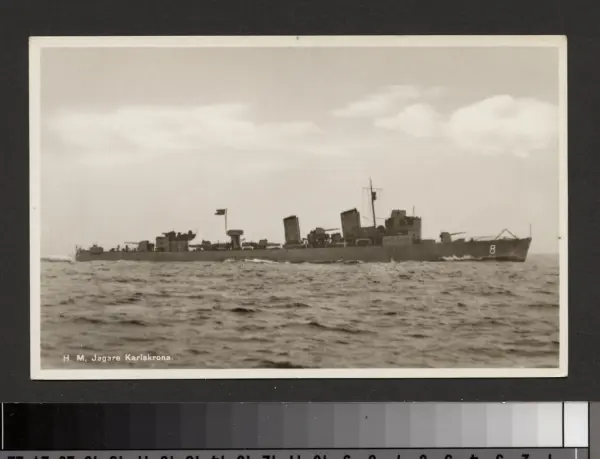This screenshot has width=600, height=459.
Task: Click the flag flying amidships on the destroyer
Action: [x=220, y=212]
